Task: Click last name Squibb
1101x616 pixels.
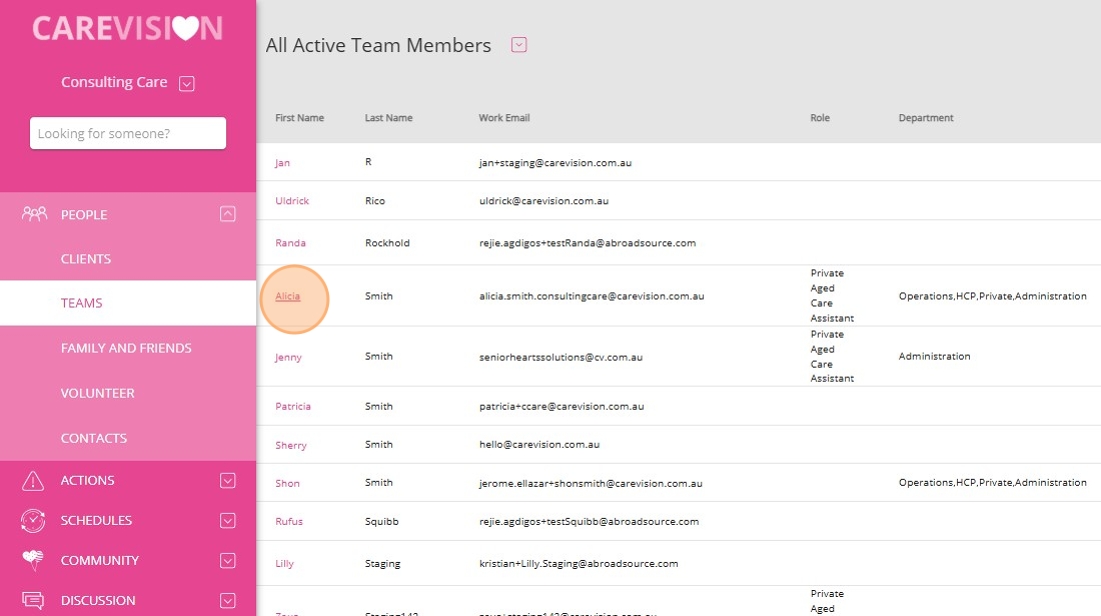Action: coord(381,521)
